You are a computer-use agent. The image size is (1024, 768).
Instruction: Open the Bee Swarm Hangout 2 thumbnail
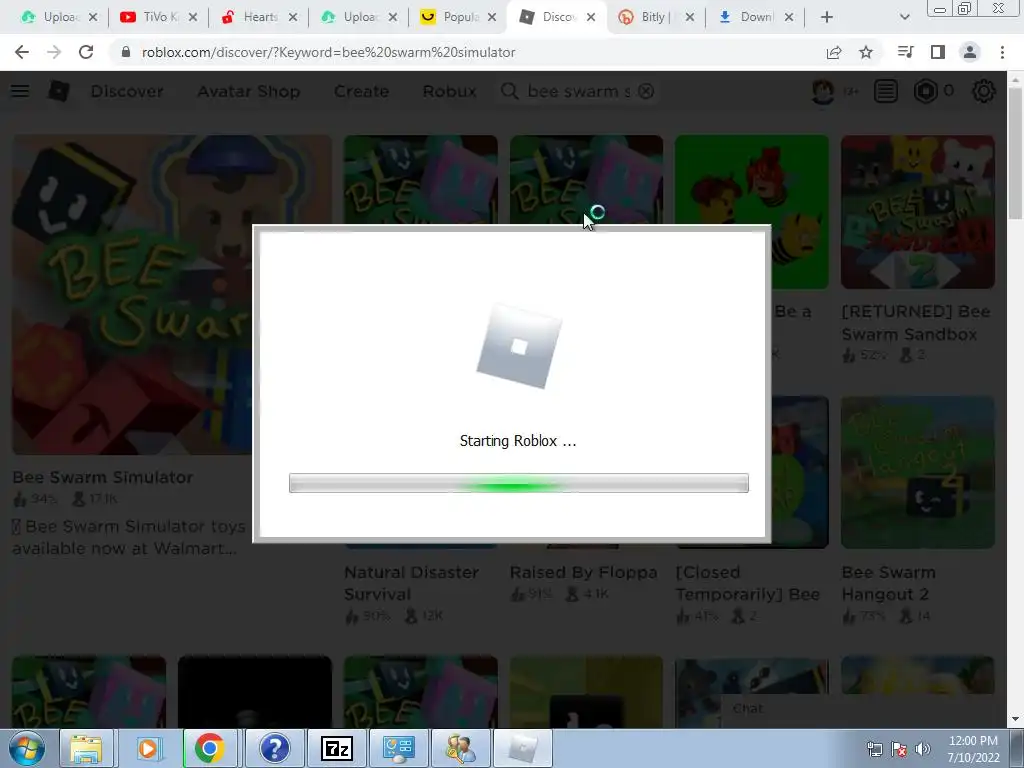click(x=918, y=472)
